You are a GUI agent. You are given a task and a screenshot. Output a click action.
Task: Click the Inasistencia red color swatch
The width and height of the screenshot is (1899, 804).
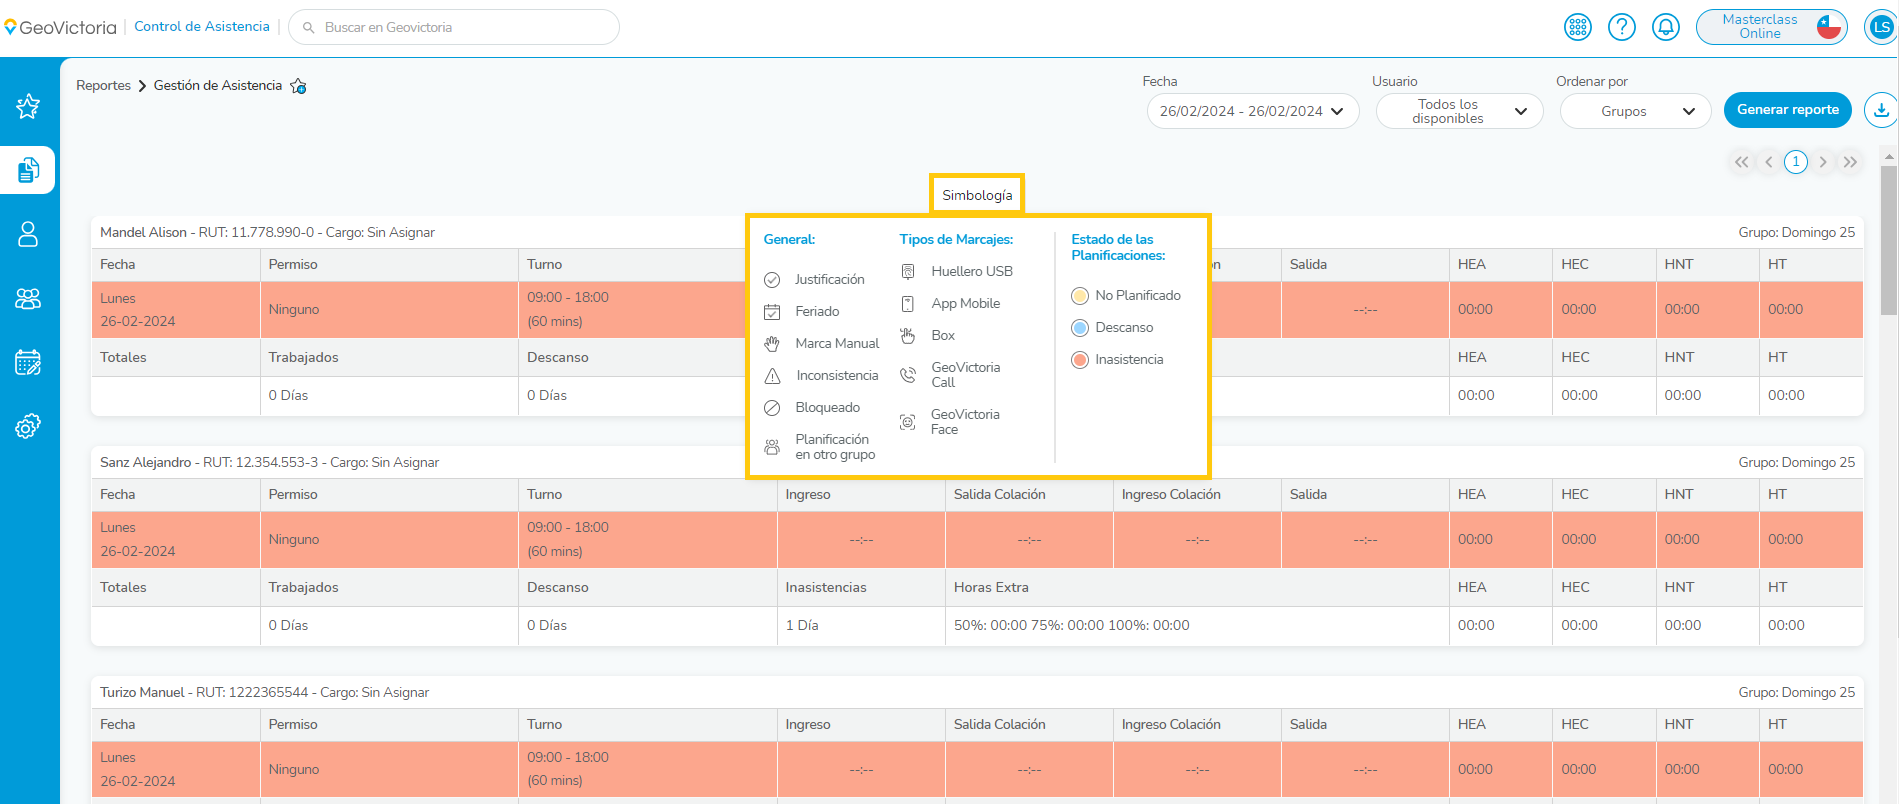(x=1080, y=360)
